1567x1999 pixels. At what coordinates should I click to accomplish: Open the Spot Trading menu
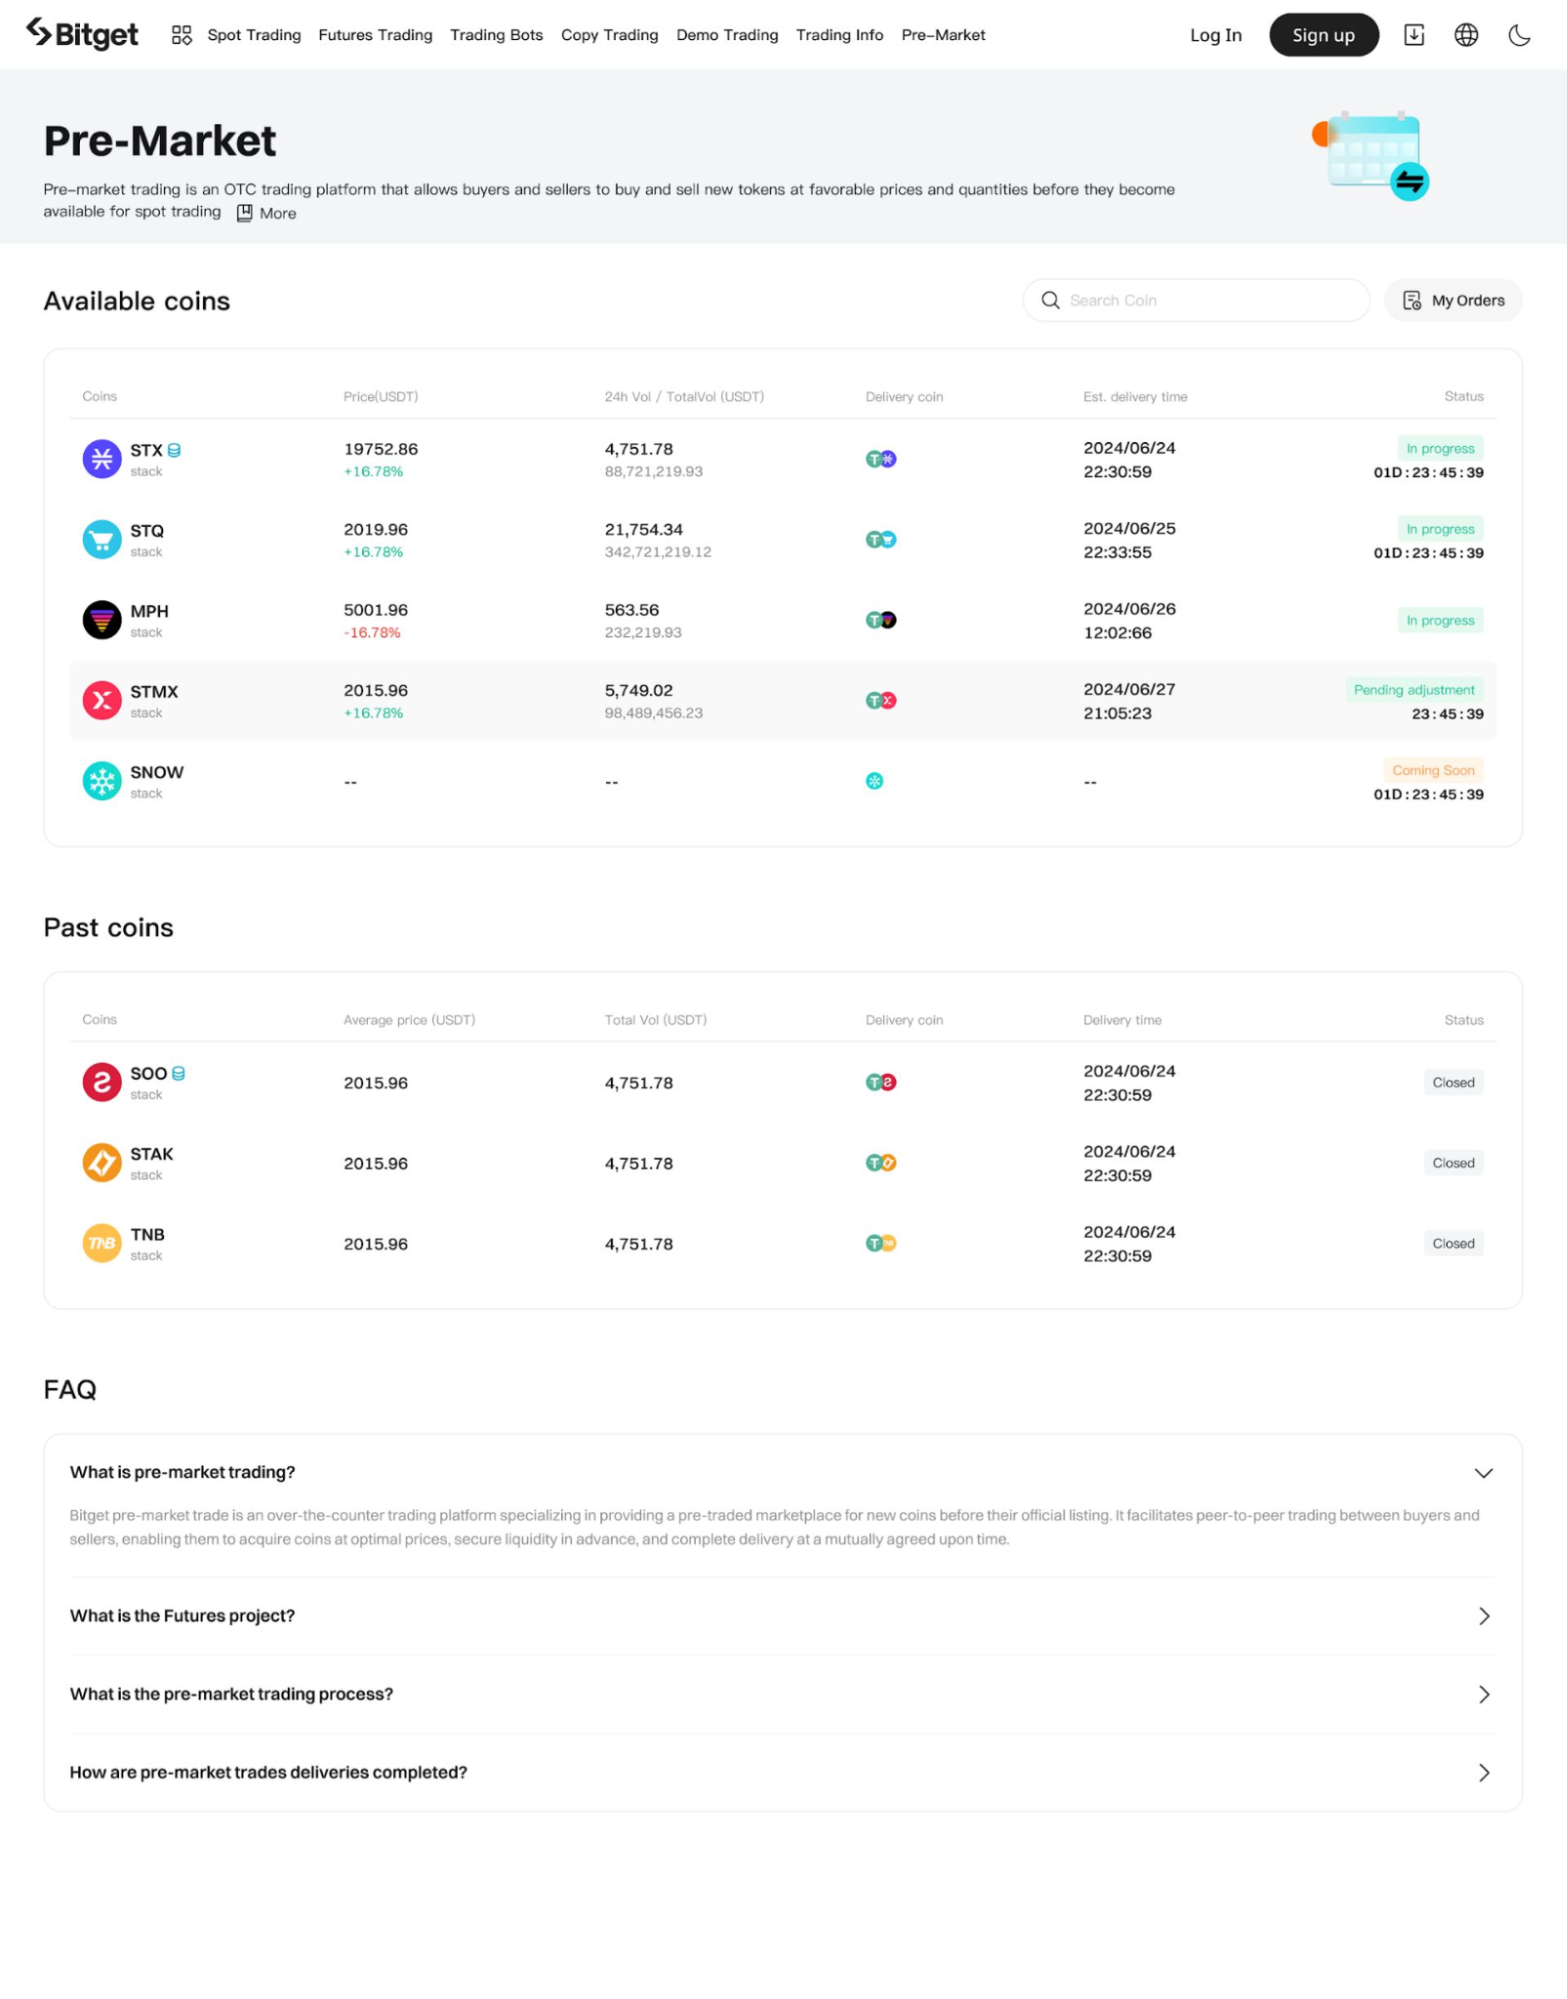254,35
